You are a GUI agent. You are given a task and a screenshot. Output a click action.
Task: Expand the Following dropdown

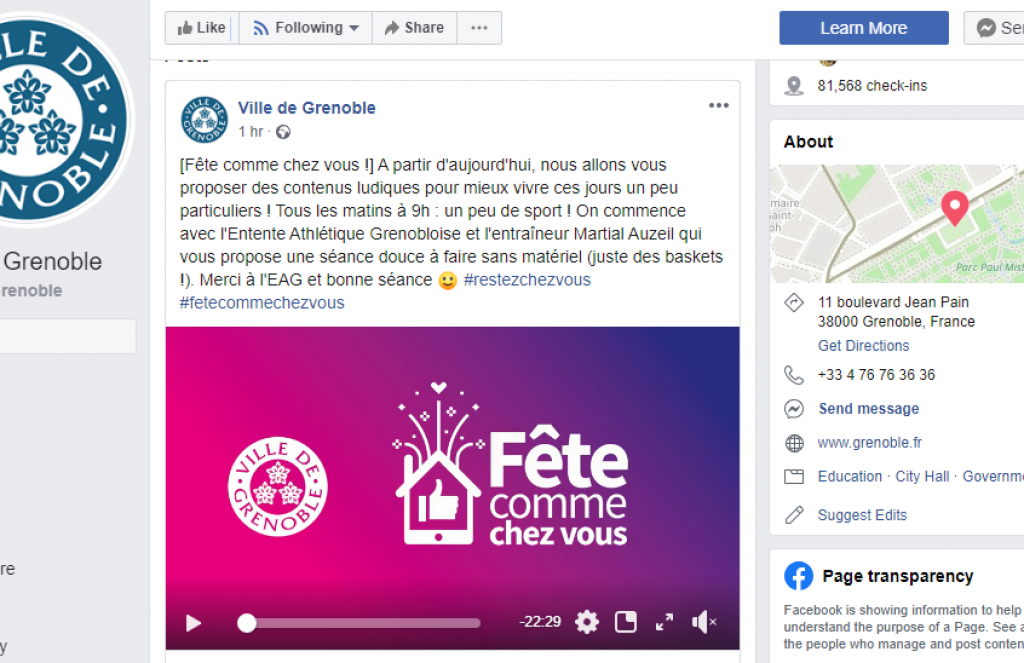tap(306, 28)
